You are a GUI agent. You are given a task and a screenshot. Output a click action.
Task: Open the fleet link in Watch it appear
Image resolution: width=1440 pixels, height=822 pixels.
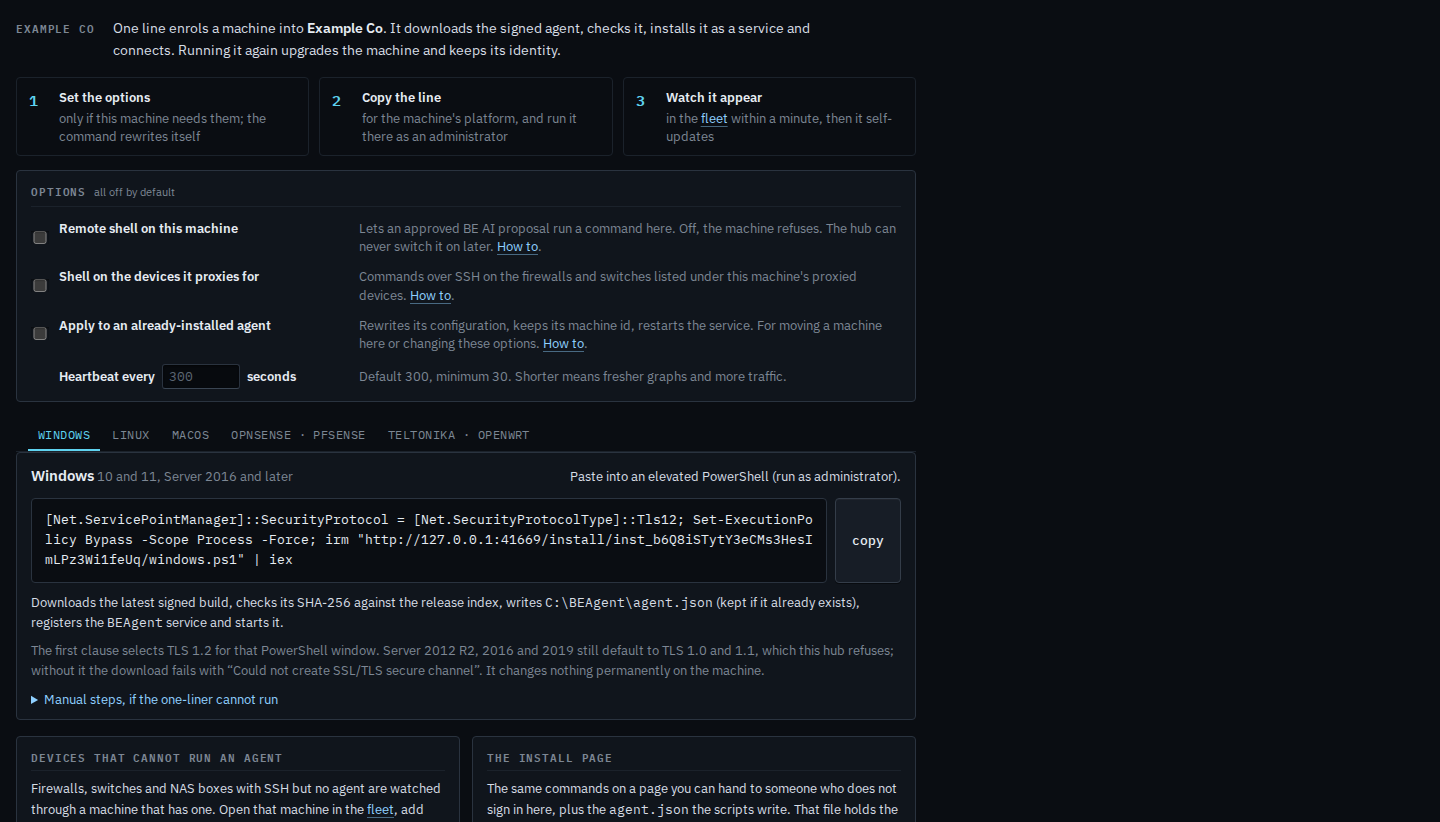coord(714,118)
